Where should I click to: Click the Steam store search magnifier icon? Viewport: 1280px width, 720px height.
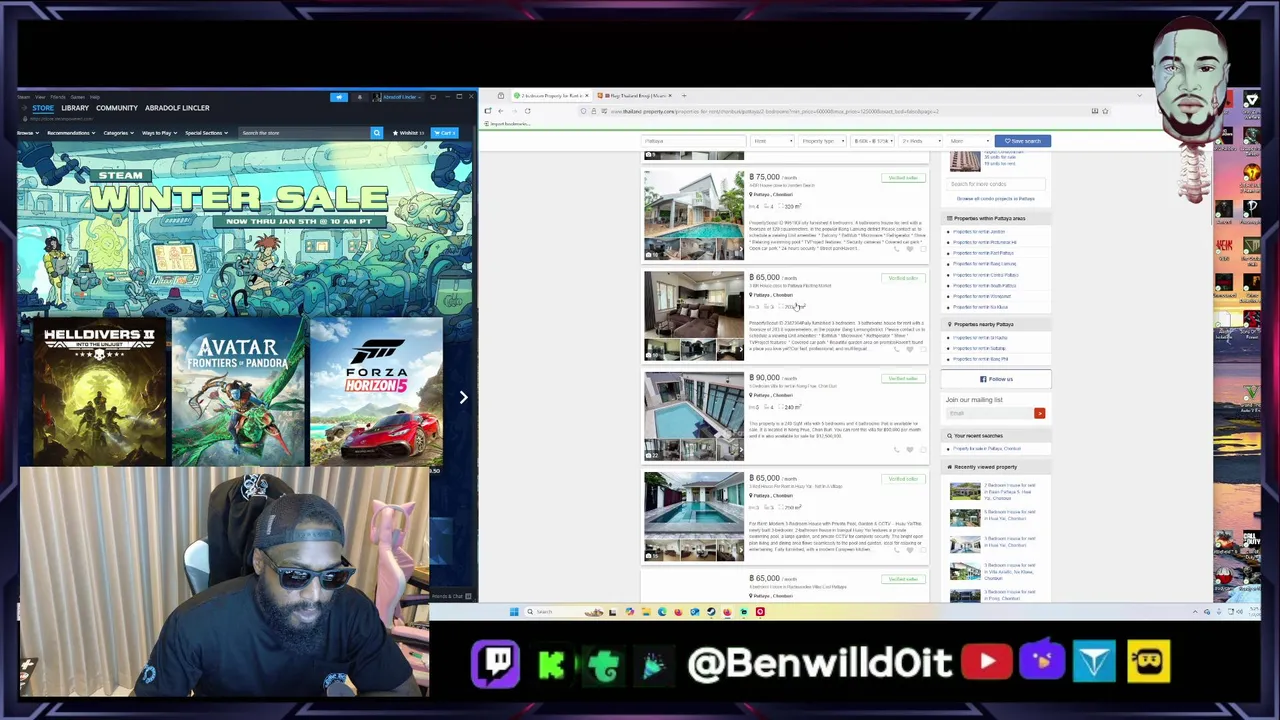click(x=377, y=133)
